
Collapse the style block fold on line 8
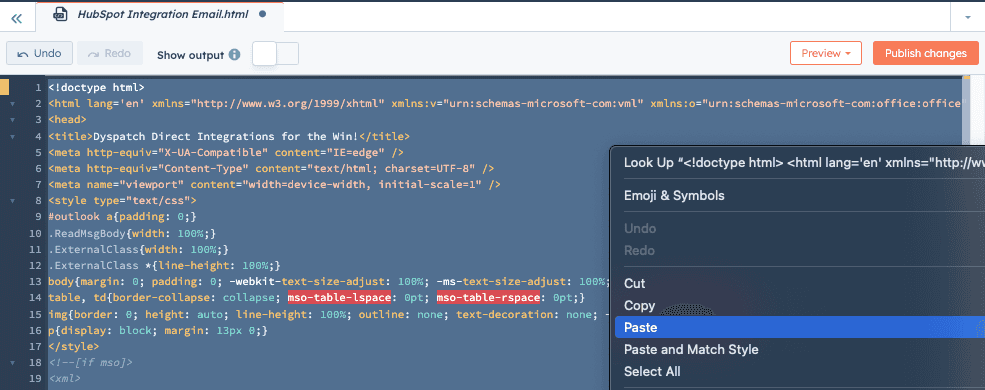pyautogui.click(x=13, y=201)
